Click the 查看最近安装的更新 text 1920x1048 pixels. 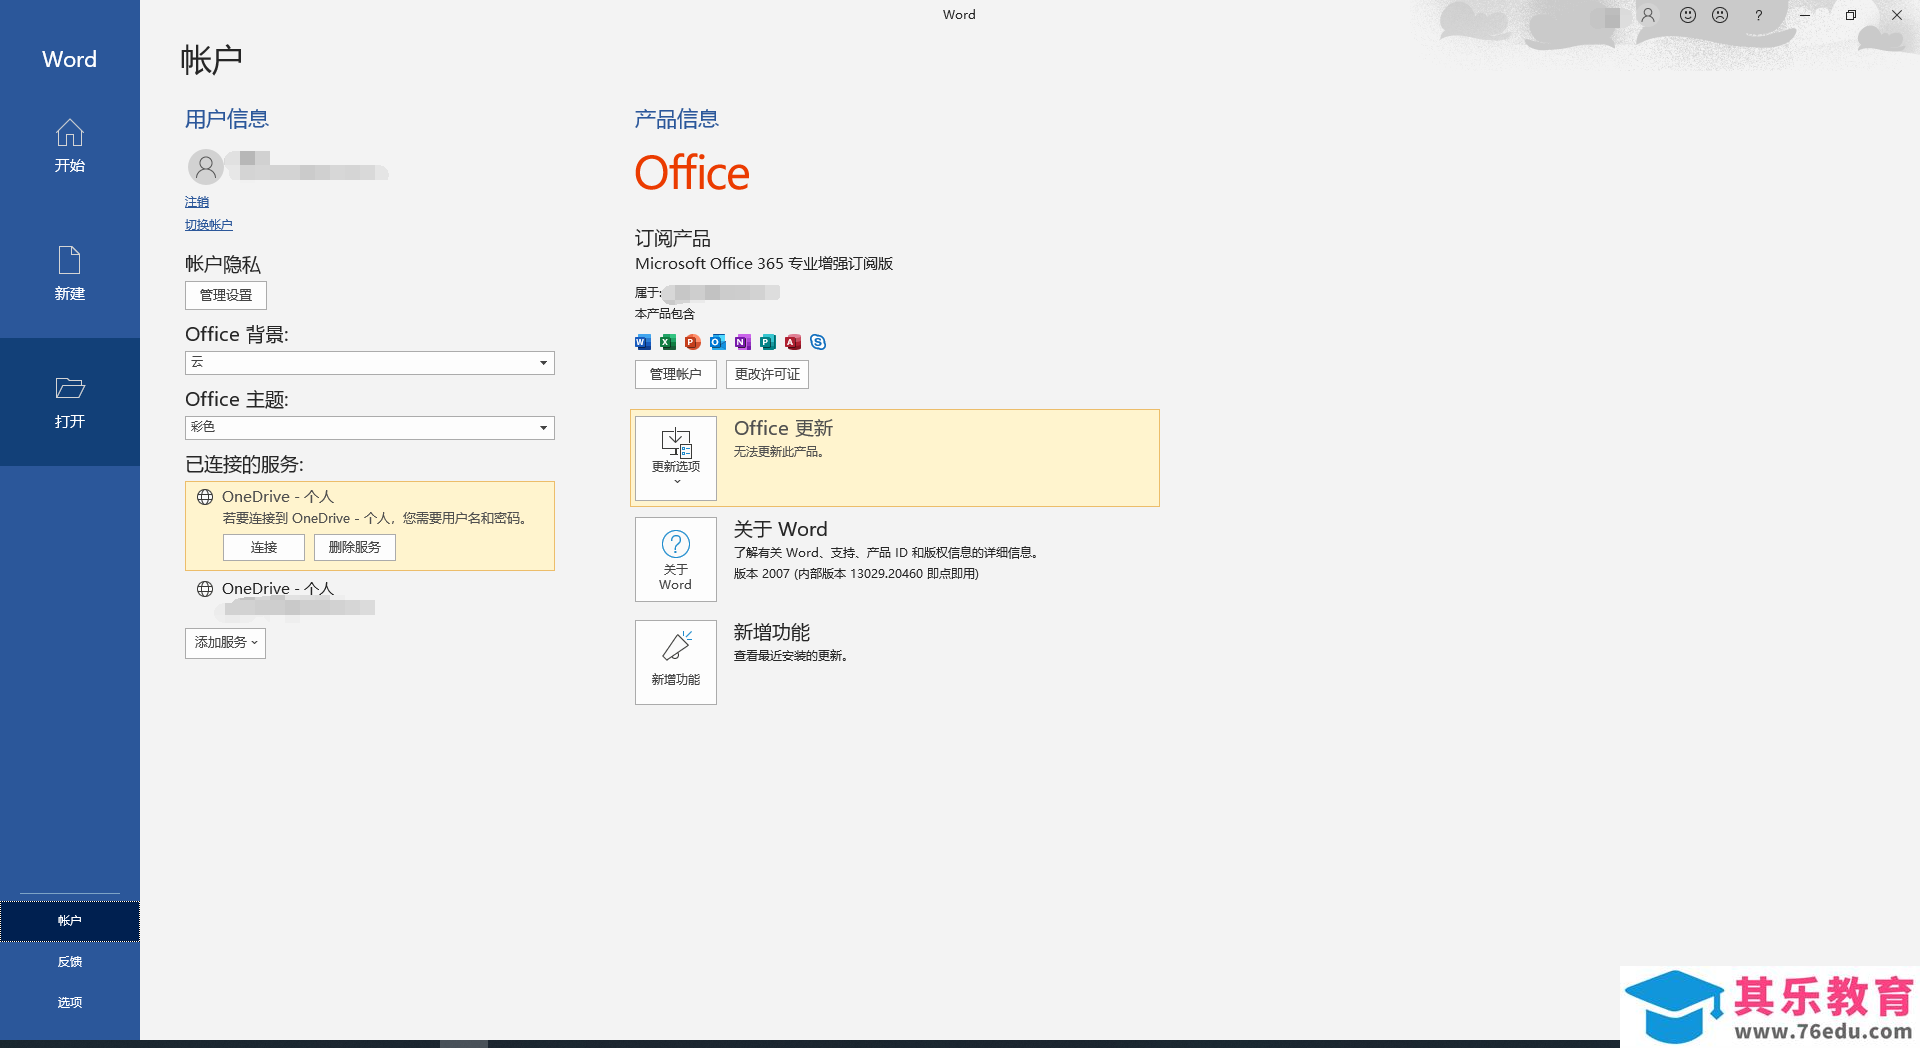point(791,656)
